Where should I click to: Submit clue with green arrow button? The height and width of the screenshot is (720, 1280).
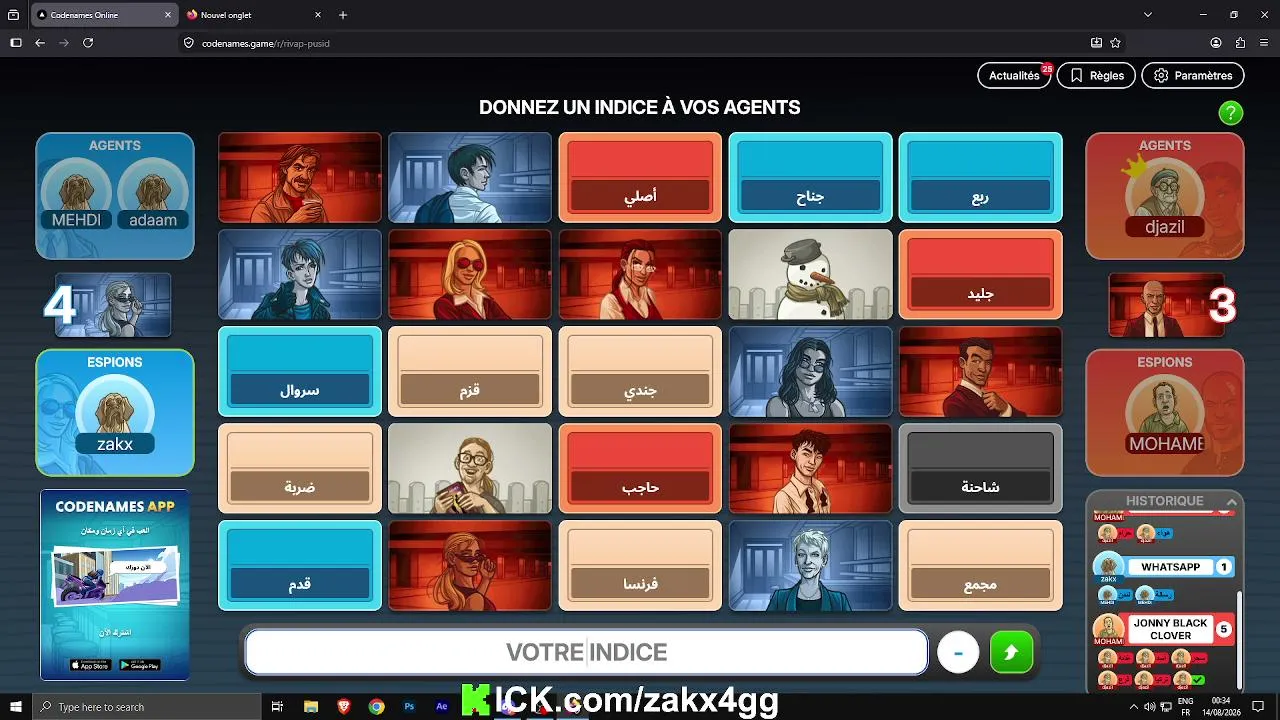pyautogui.click(x=1011, y=653)
